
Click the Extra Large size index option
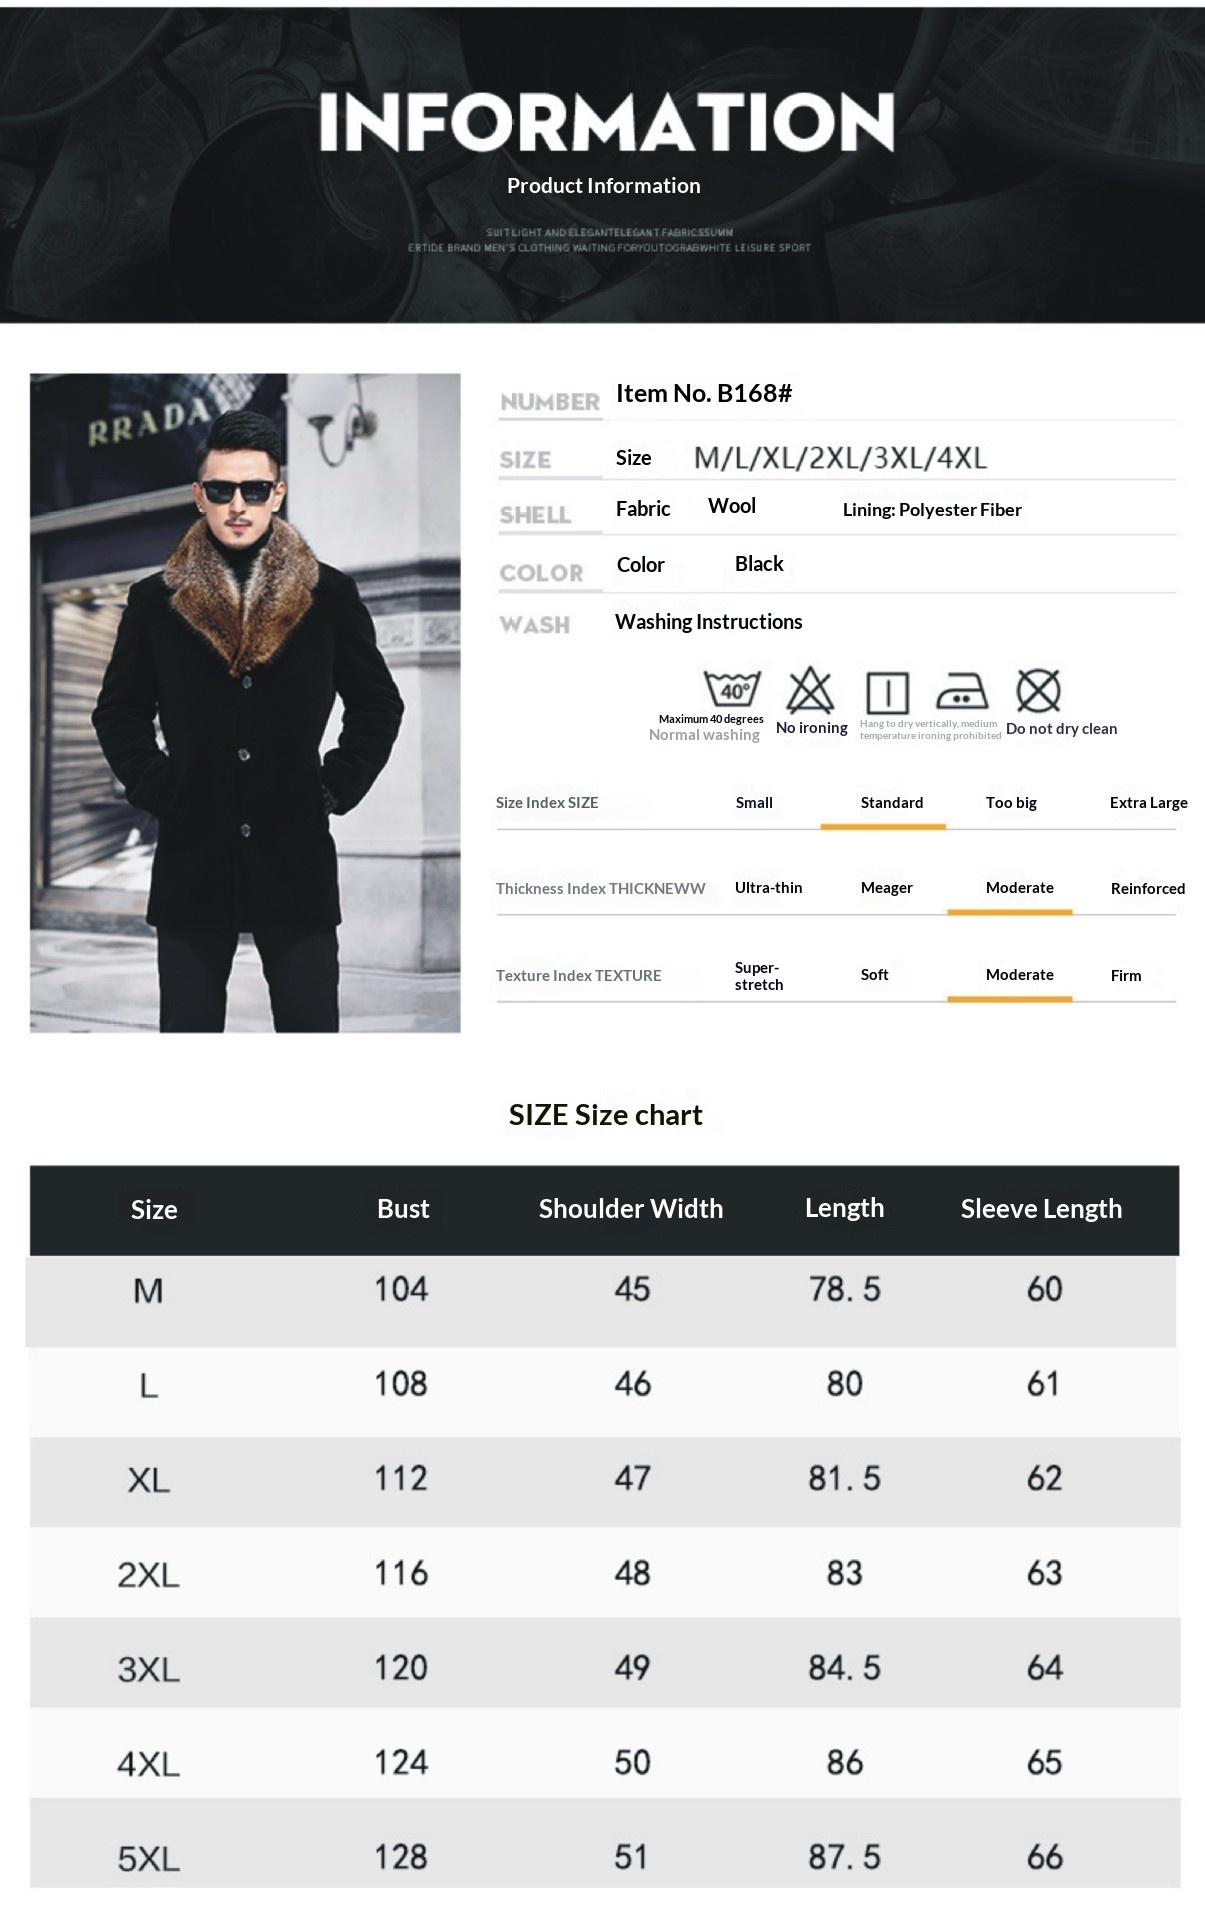[1148, 803]
